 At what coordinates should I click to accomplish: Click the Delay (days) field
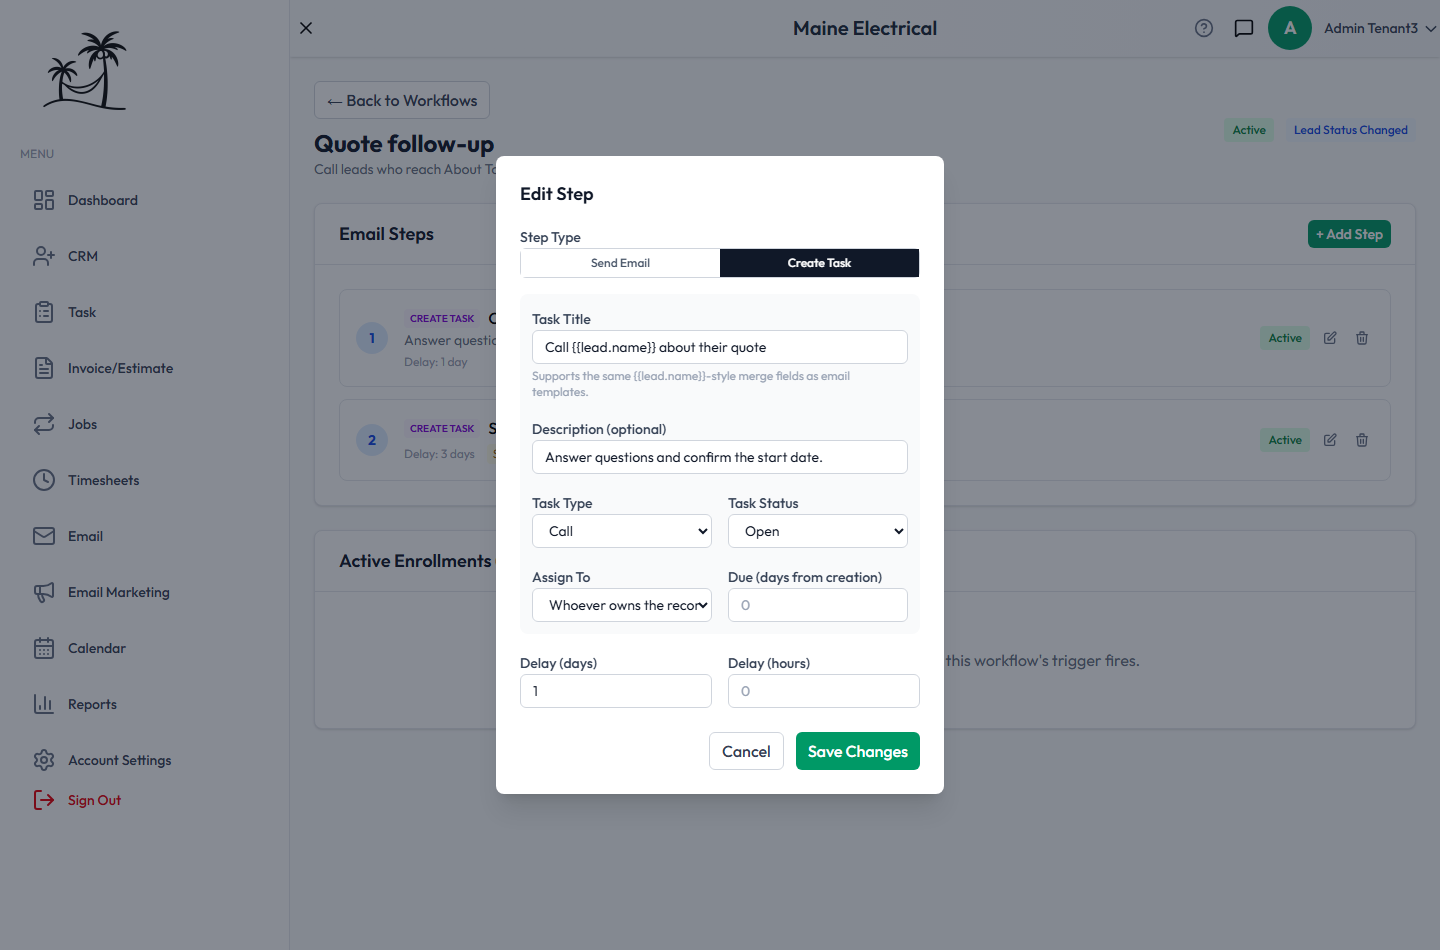(x=616, y=691)
